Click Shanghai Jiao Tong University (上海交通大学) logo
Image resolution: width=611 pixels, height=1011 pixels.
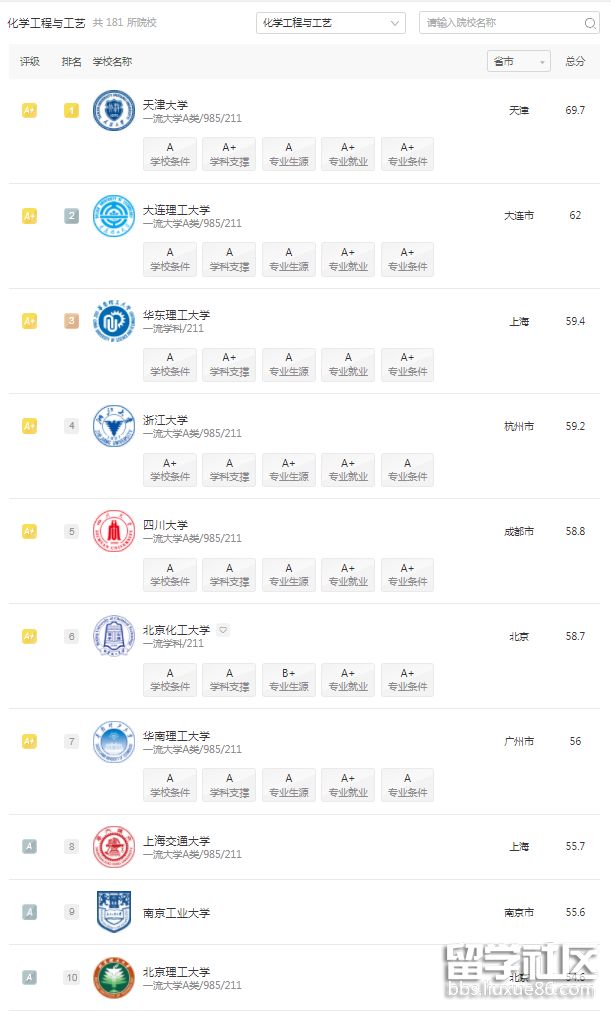[114, 847]
